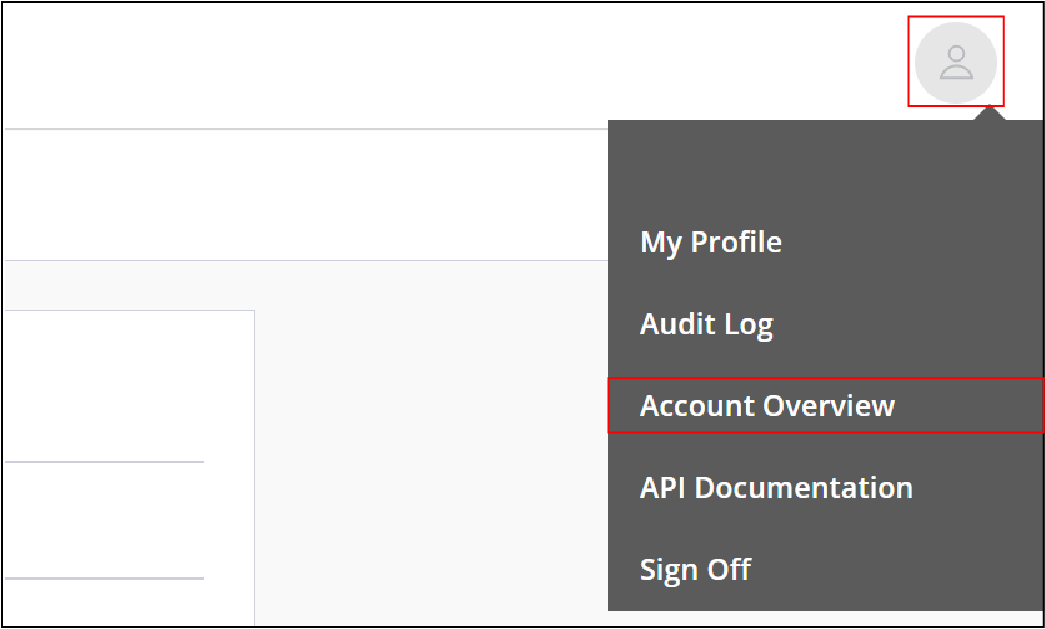Open the user account avatar menu
Viewport: 1045px width, 629px height.
(956, 62)
